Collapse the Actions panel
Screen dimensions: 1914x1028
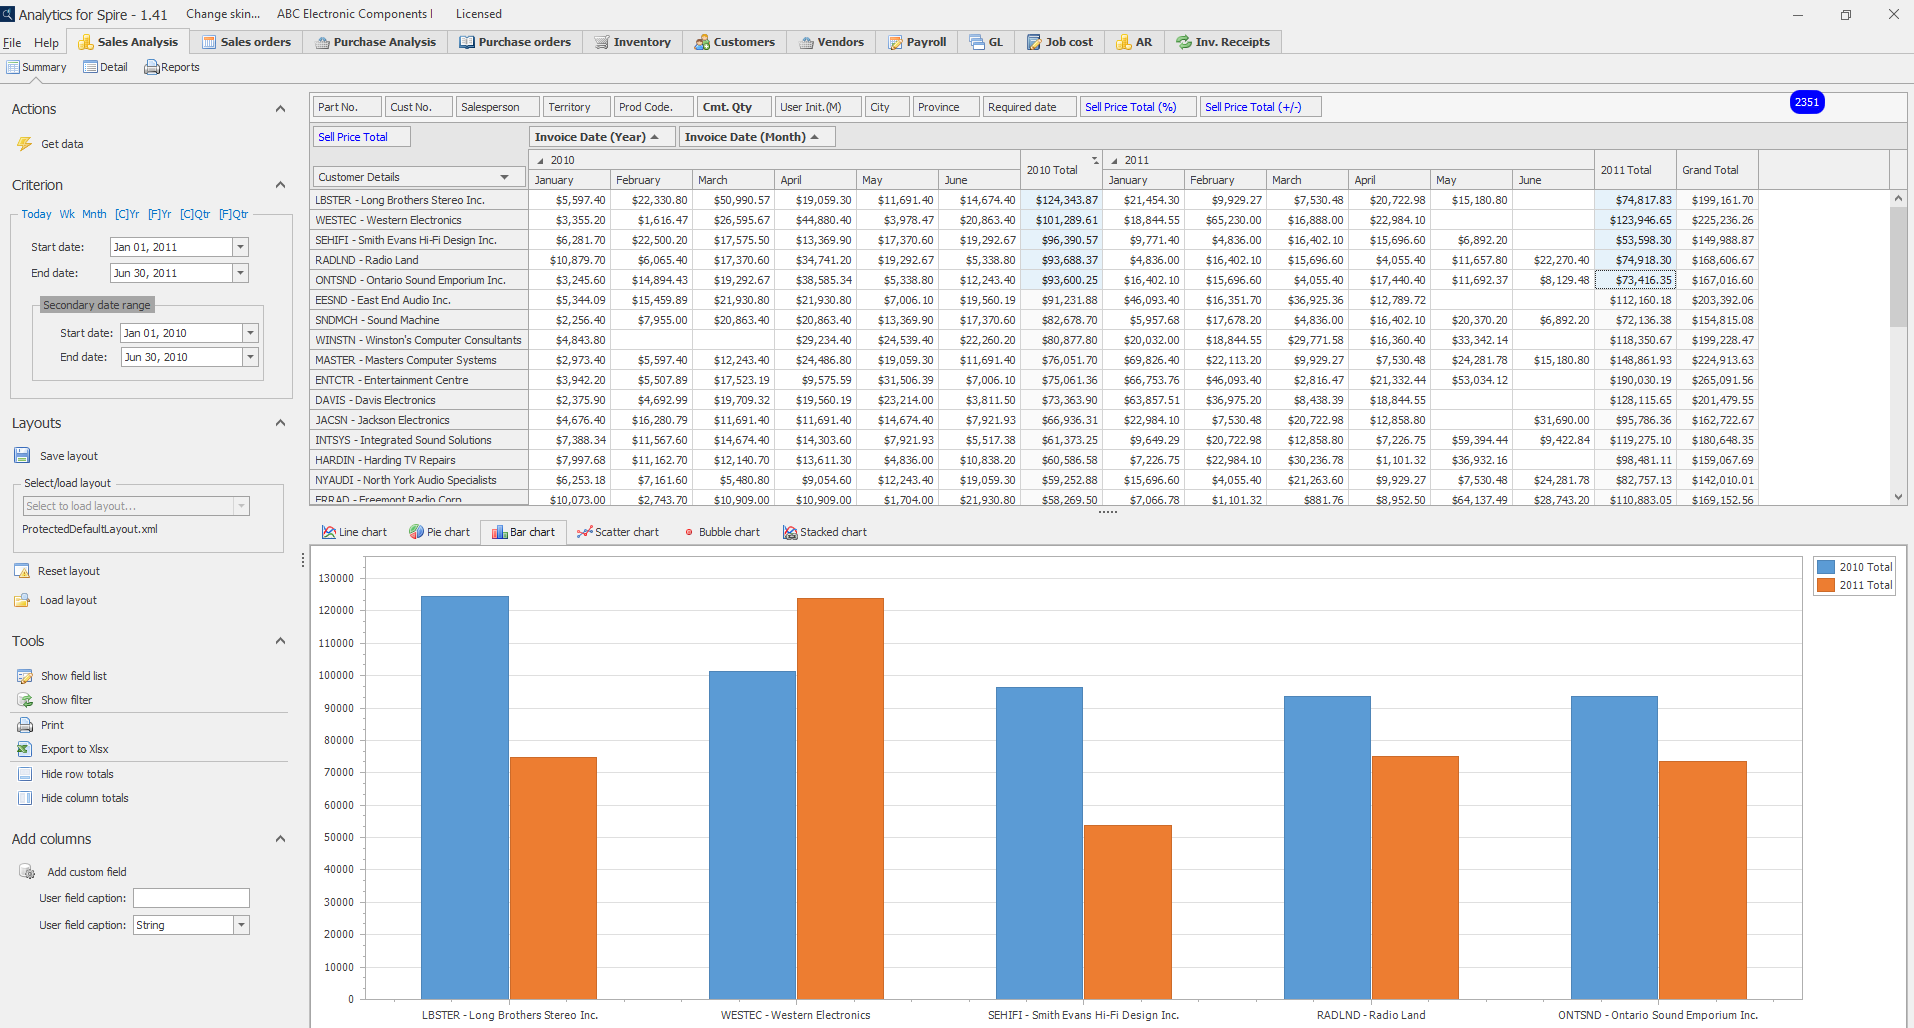pyautogui.click(x=280, y=109)
